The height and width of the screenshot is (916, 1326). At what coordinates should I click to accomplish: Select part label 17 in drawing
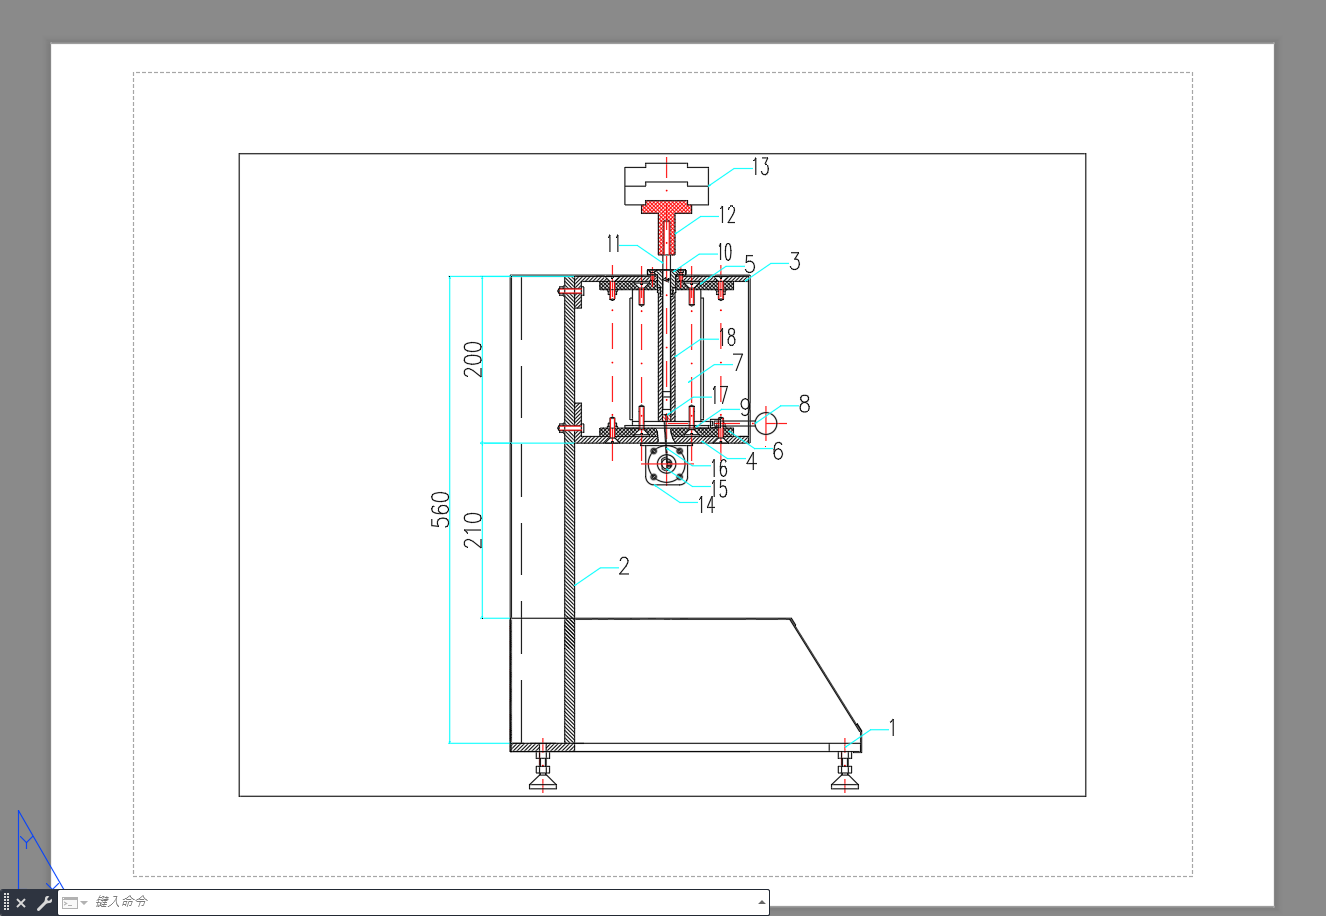[720, 396]
